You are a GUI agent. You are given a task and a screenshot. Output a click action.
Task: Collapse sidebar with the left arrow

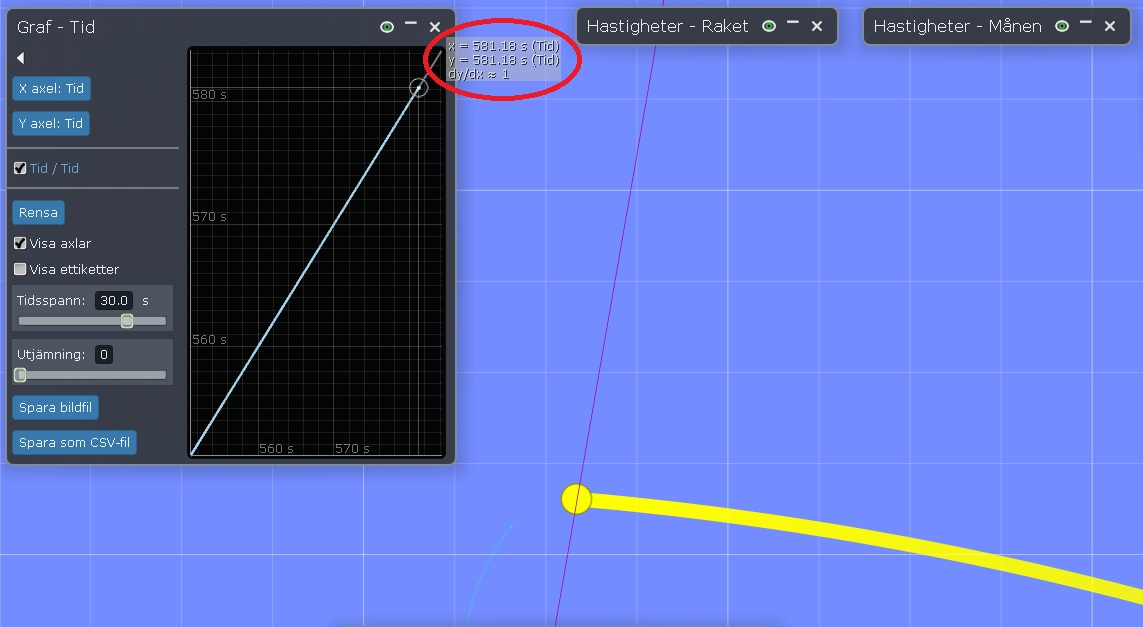pyautogui.click(x=20, y=58)
